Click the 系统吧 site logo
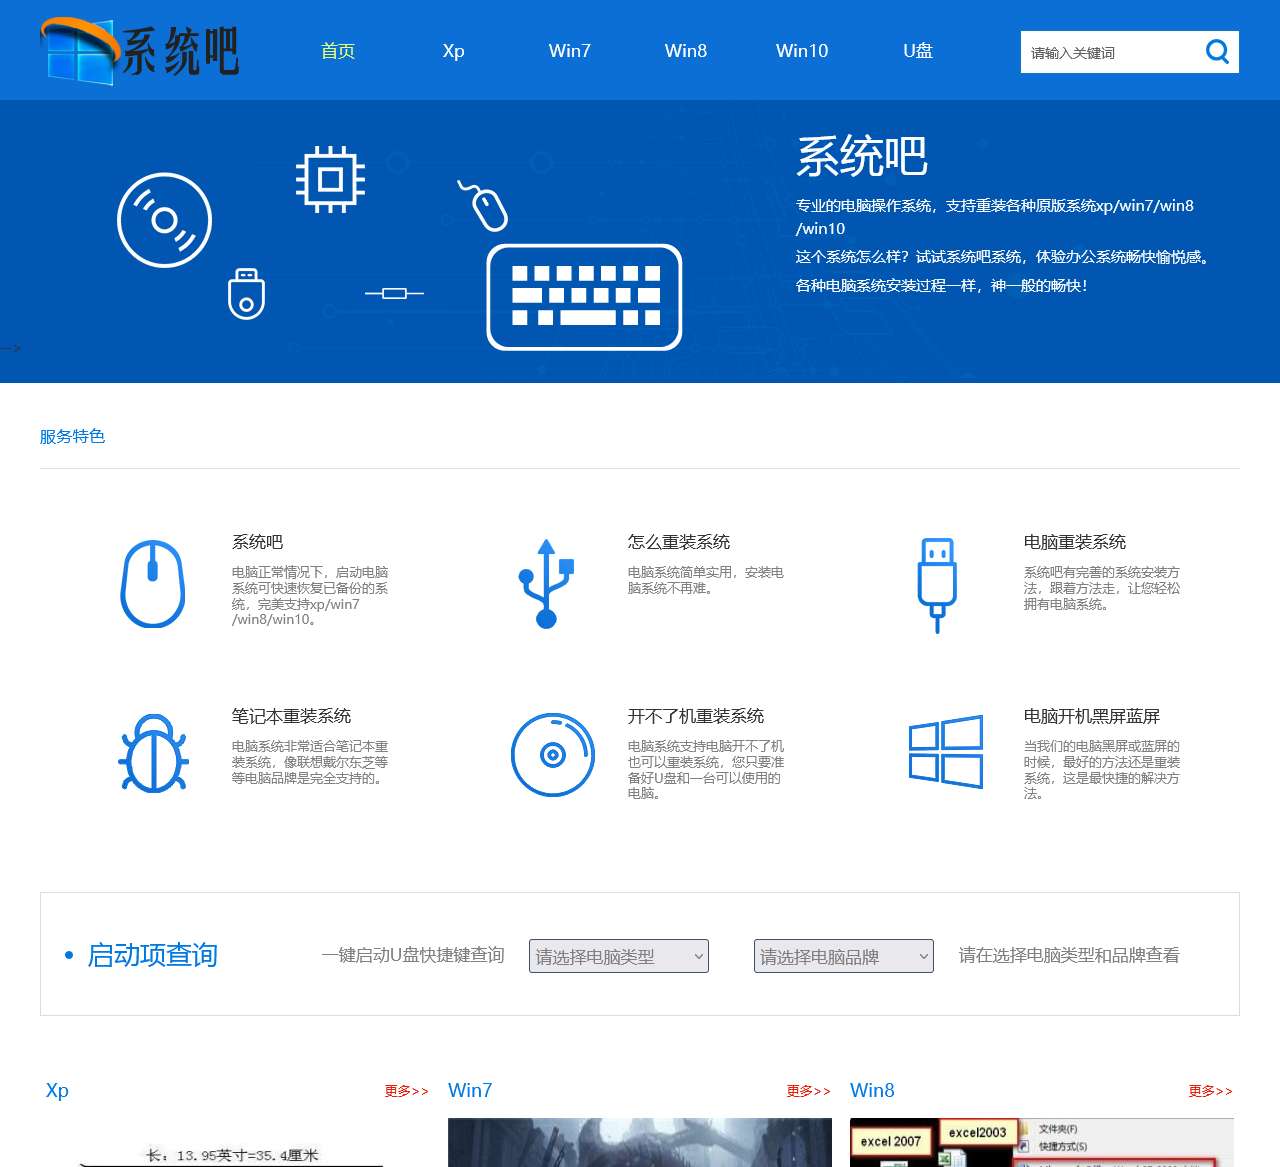This screenshot has width=1280, height=1167. 140,50
